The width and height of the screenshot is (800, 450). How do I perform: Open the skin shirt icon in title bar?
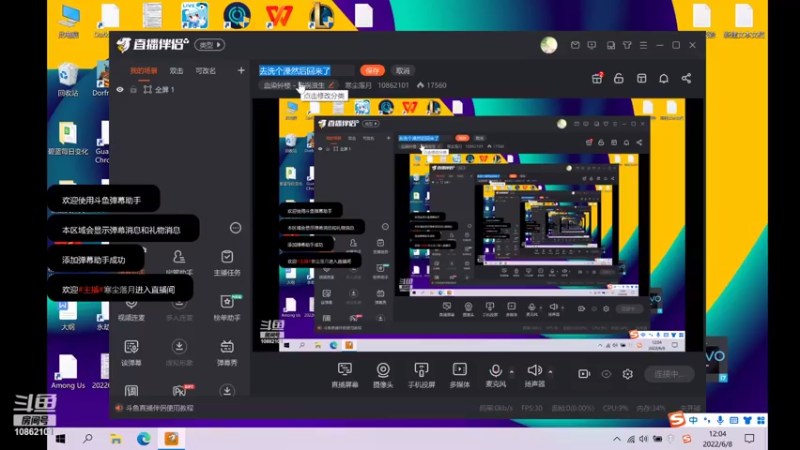coord(627,45)
